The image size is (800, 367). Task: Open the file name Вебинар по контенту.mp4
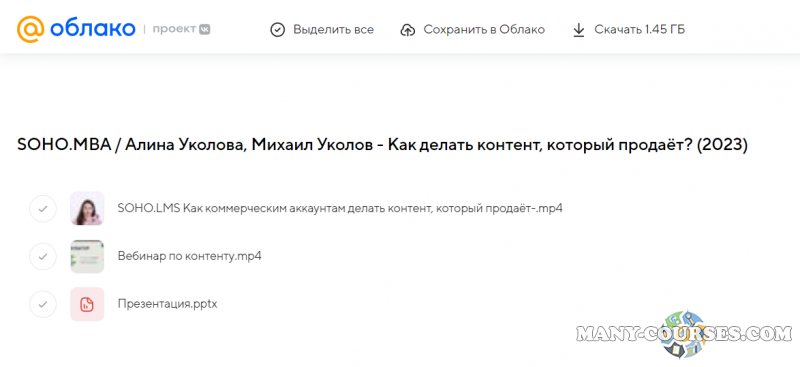189,256
